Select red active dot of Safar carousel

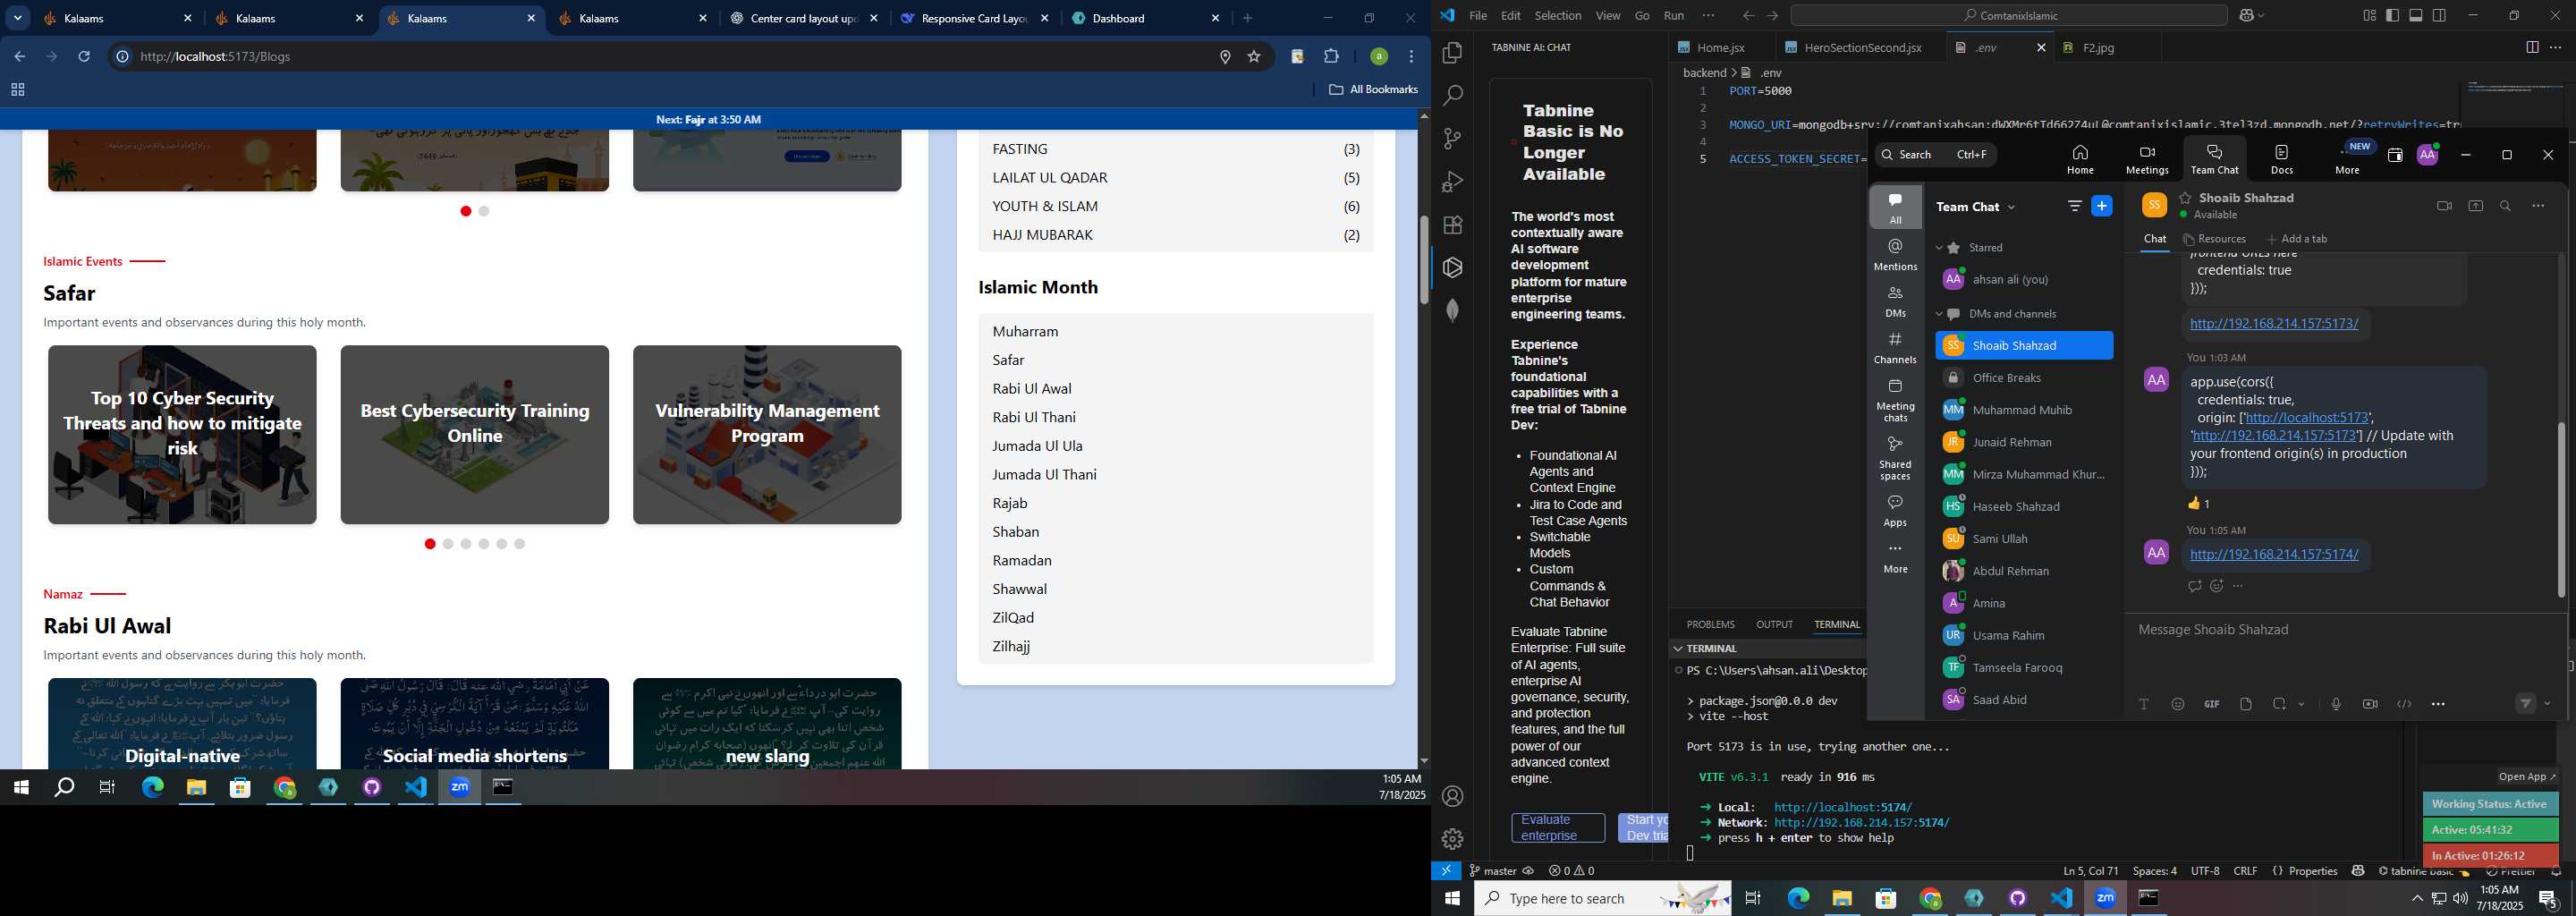pos(430,544)
